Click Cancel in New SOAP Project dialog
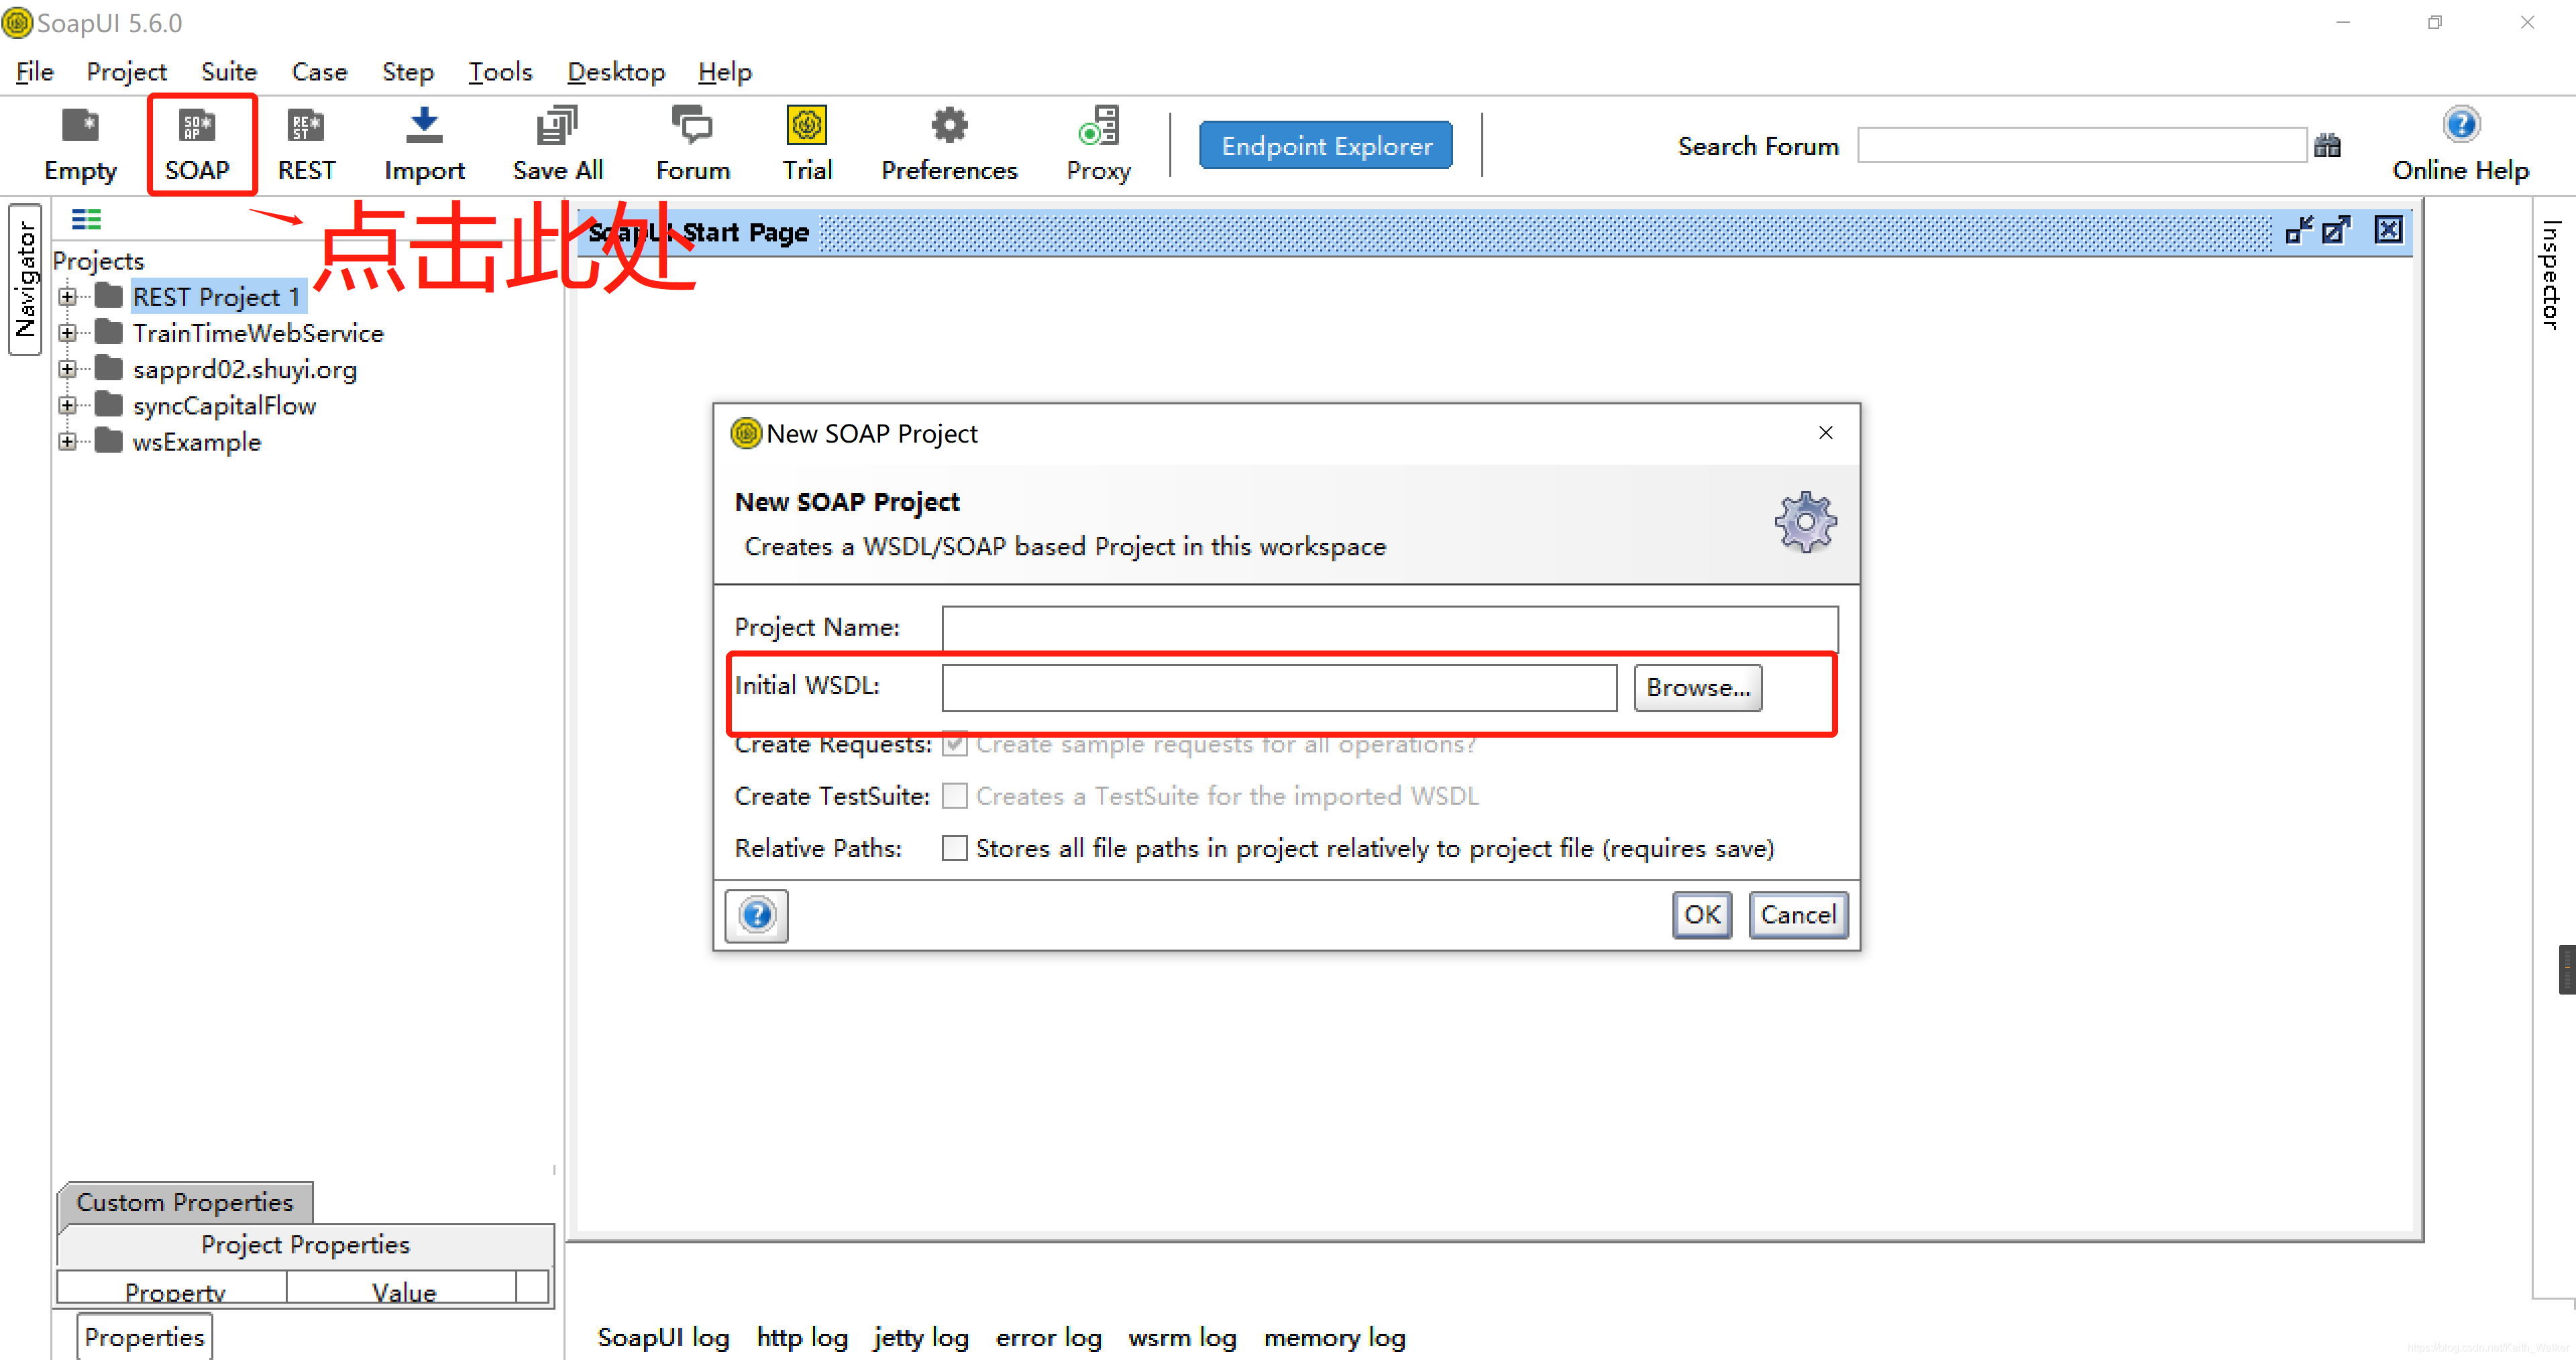 [x=1798, y=915]
